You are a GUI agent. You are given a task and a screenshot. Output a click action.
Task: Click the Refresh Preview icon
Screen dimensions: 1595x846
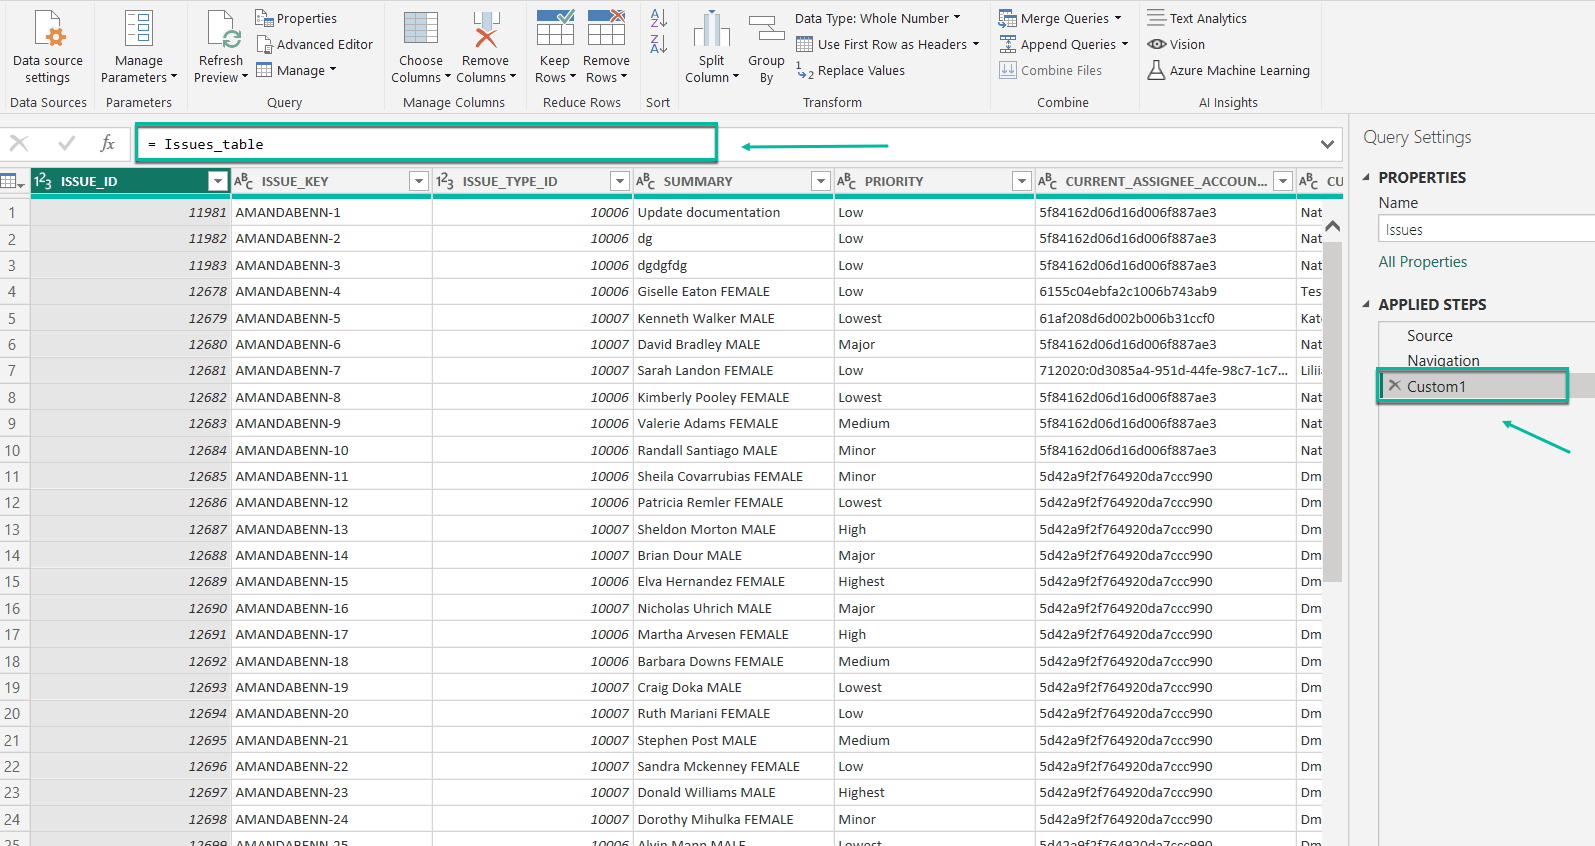click(221, 30)
